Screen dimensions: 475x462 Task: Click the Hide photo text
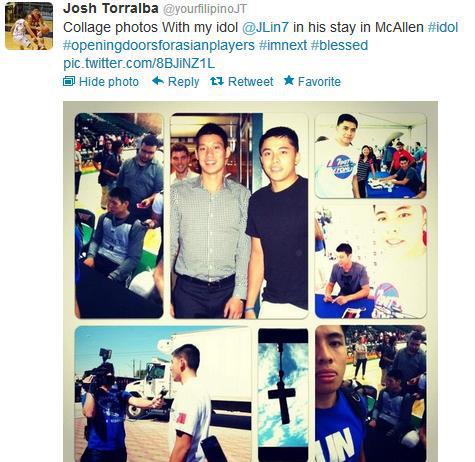[x=109, y=82]
